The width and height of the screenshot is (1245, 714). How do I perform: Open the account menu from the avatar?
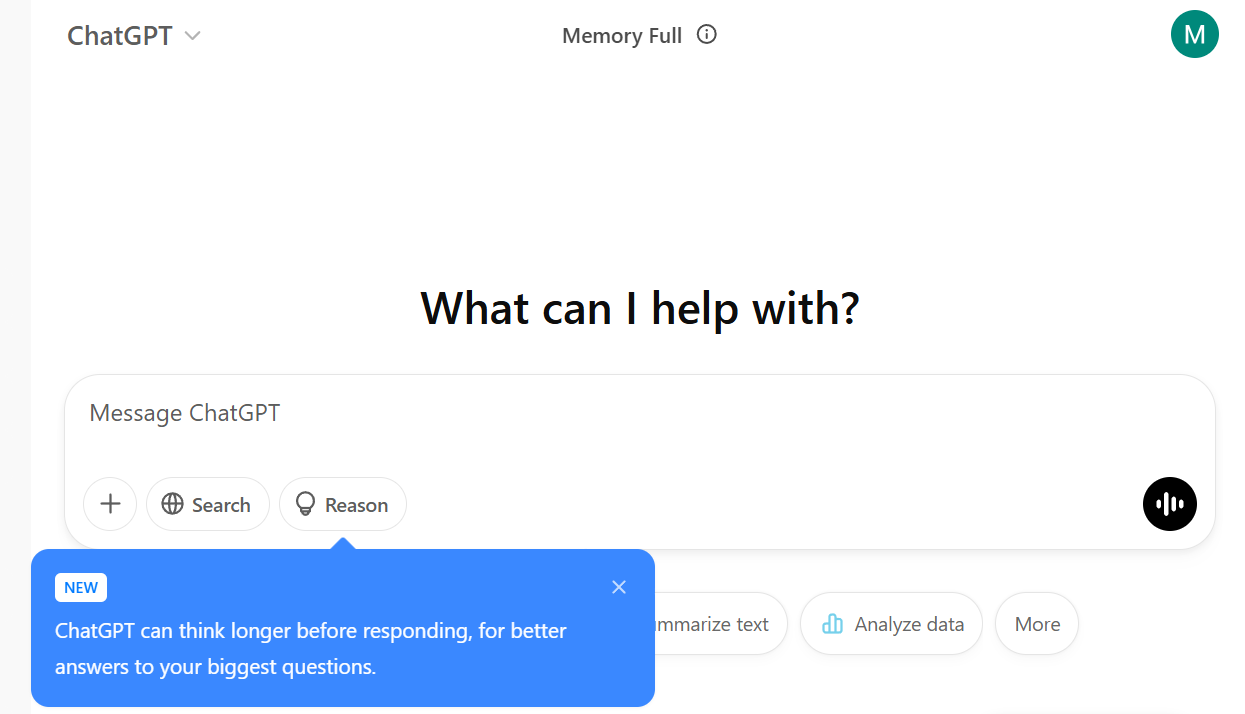[x=1194, y=34]
